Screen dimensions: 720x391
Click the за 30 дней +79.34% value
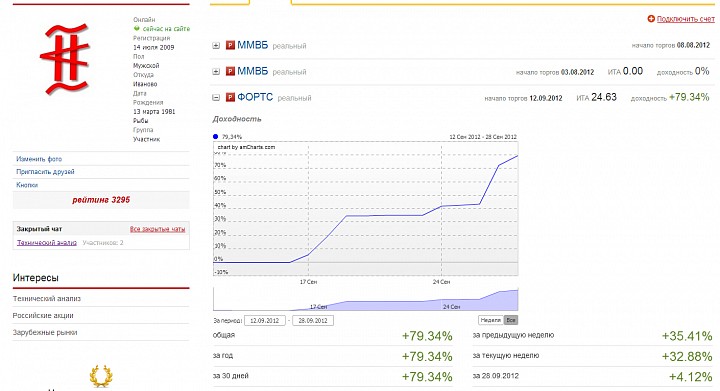[427, 376]
